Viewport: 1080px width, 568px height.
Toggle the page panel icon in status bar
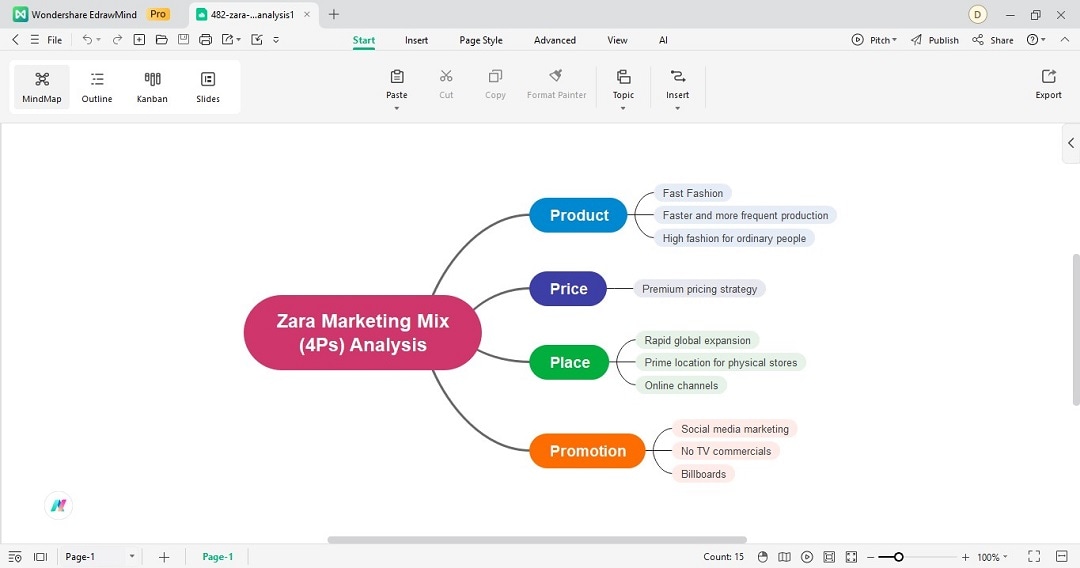41,557
